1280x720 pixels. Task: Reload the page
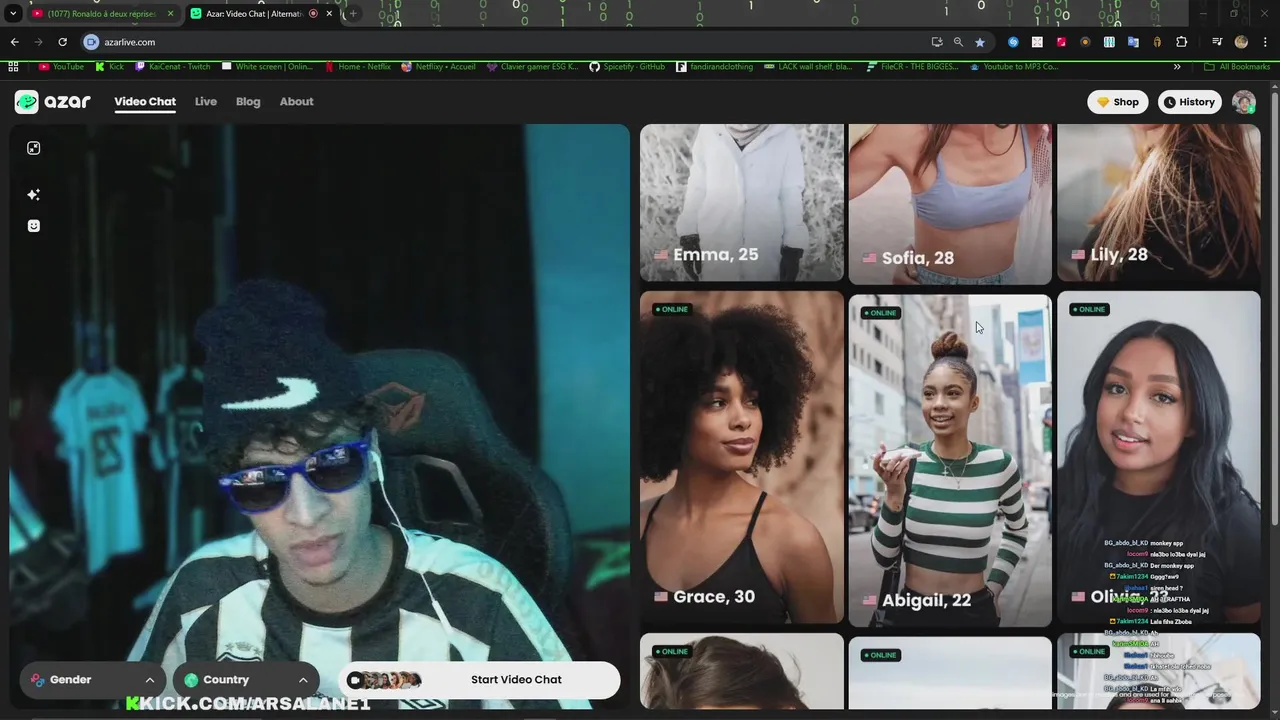62,42
